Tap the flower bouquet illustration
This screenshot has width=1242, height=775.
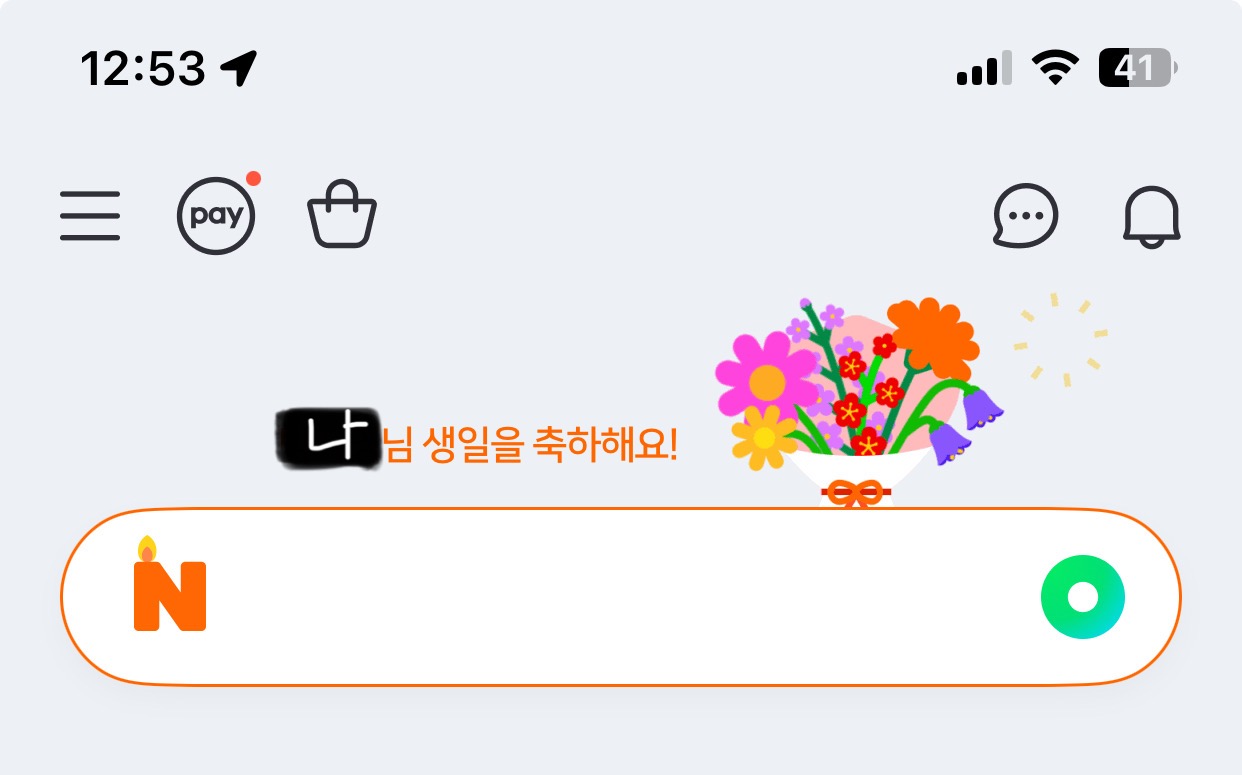(860, 402)
